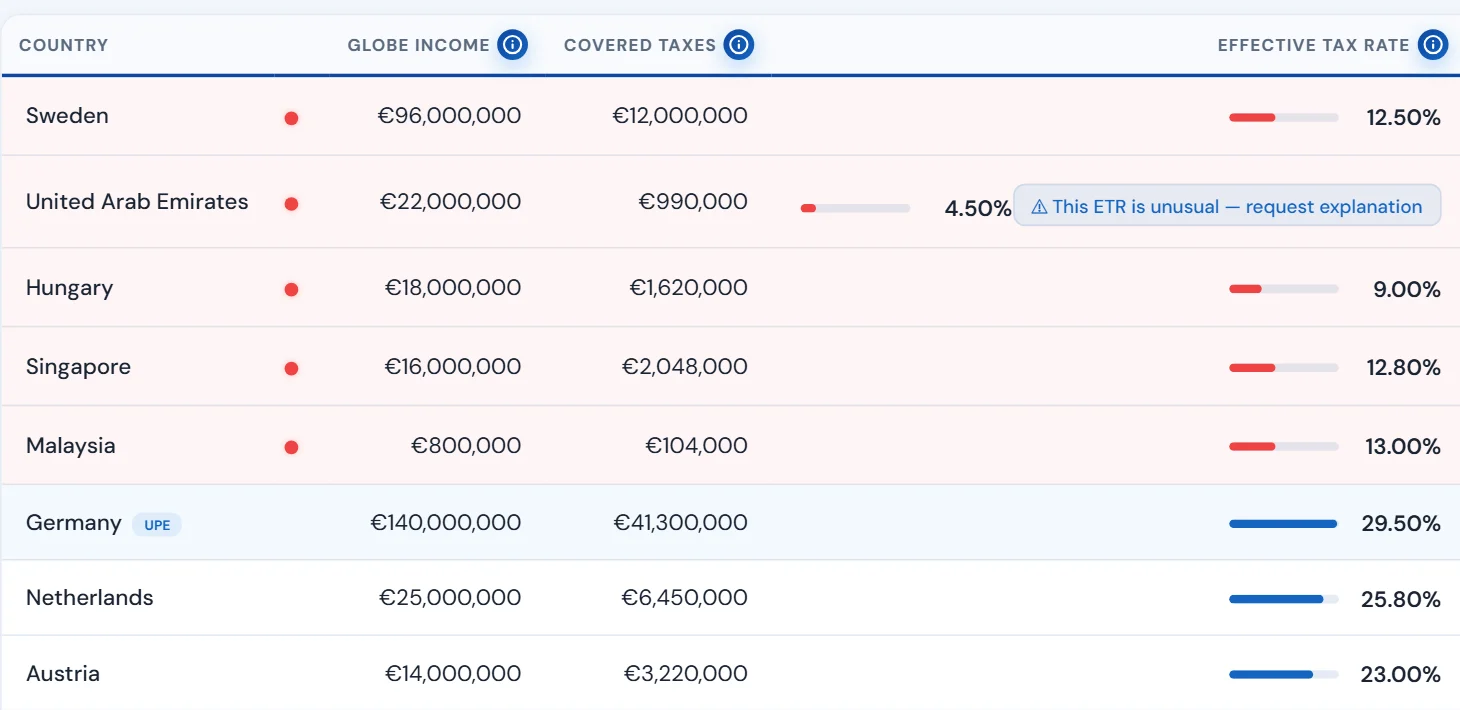Sort by the Country column header
This screenshot has height=710, width=1460.
63,45
